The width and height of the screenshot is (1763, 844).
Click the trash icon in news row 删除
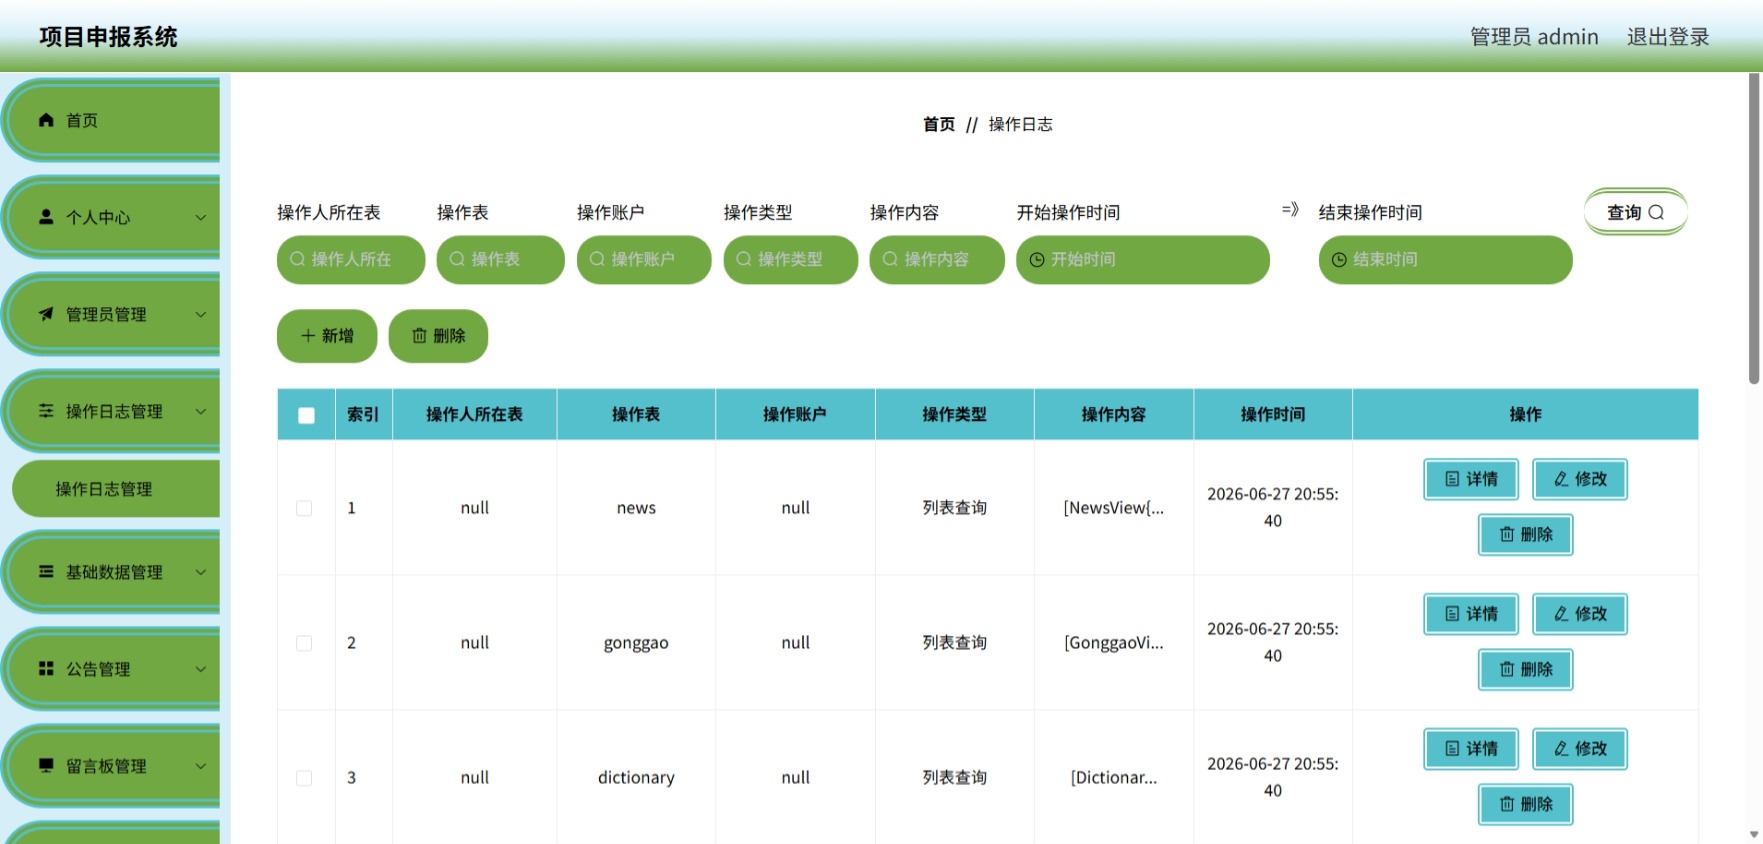pyautogui.click(x=1507, y=535)
